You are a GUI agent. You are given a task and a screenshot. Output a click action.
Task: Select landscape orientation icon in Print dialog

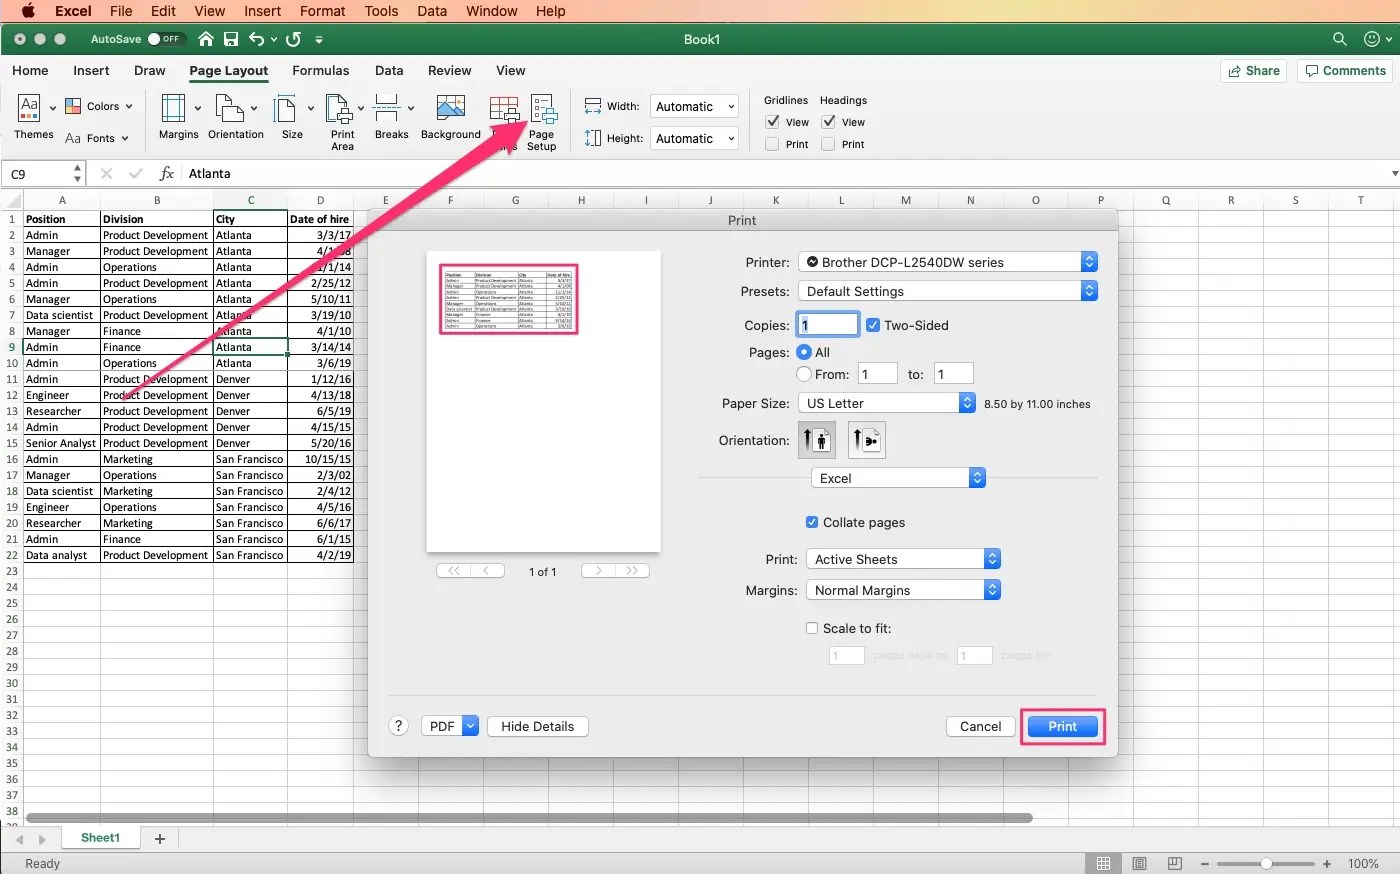click(x=867, y=440)
